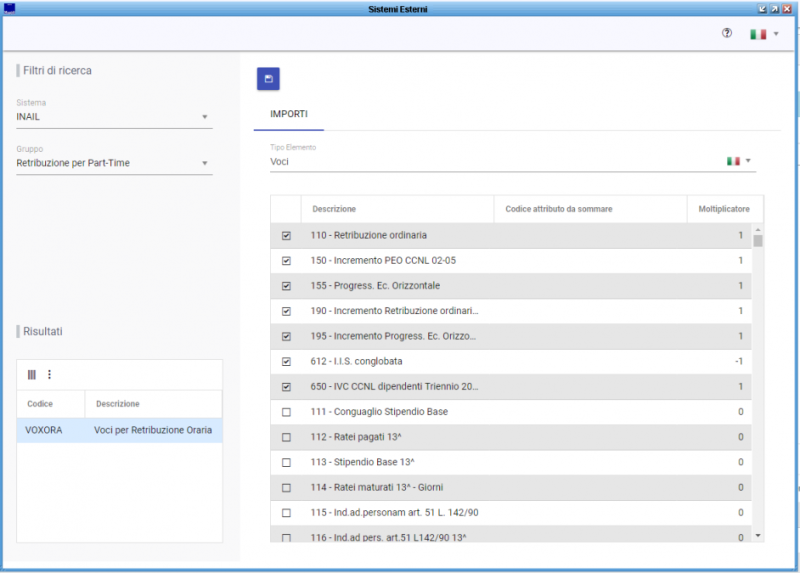Check 112 - Ratei pagati 13^ checkbox
The width and height of the screenshot is (800, 573).
pos(286,437)
